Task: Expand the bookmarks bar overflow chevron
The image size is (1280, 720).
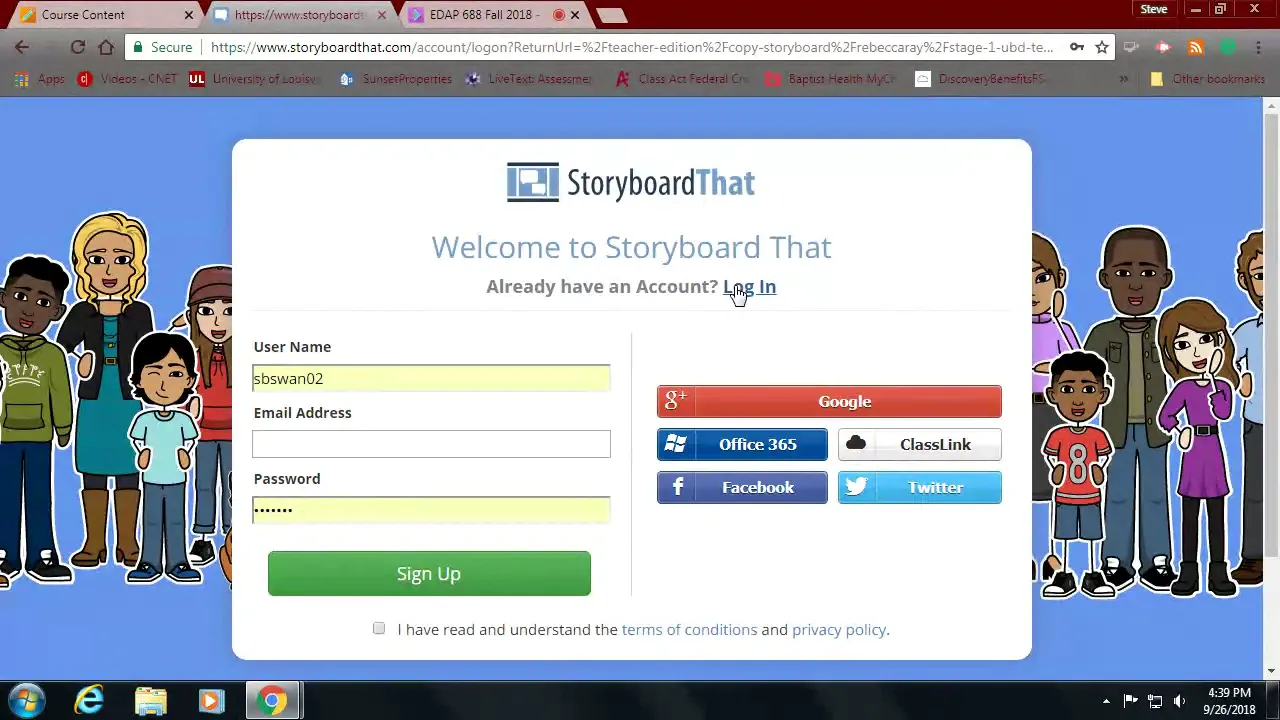Action: coord(1124,79)
